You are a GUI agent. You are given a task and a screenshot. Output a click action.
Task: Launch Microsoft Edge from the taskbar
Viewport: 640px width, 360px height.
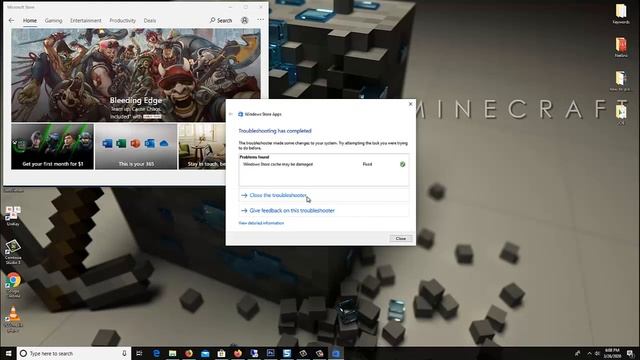(156, 353)
